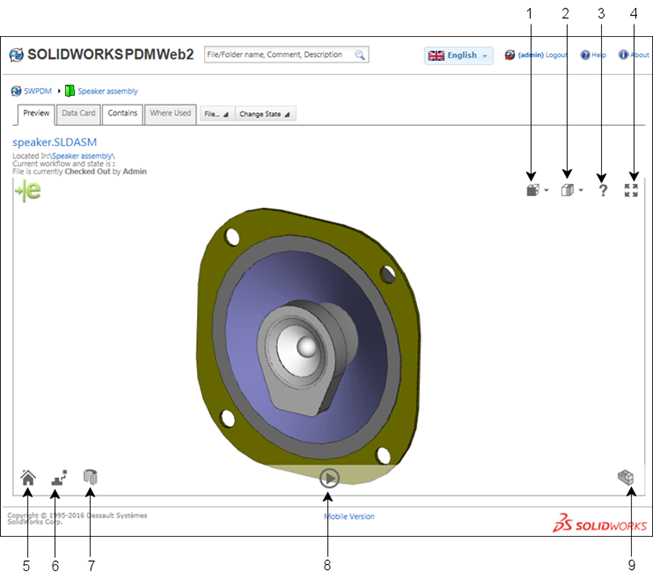Image resolution: width=653 pixels, height=572 pixels.
Task: Enter full screen preview mode
Action: click(x=631, y=190)
